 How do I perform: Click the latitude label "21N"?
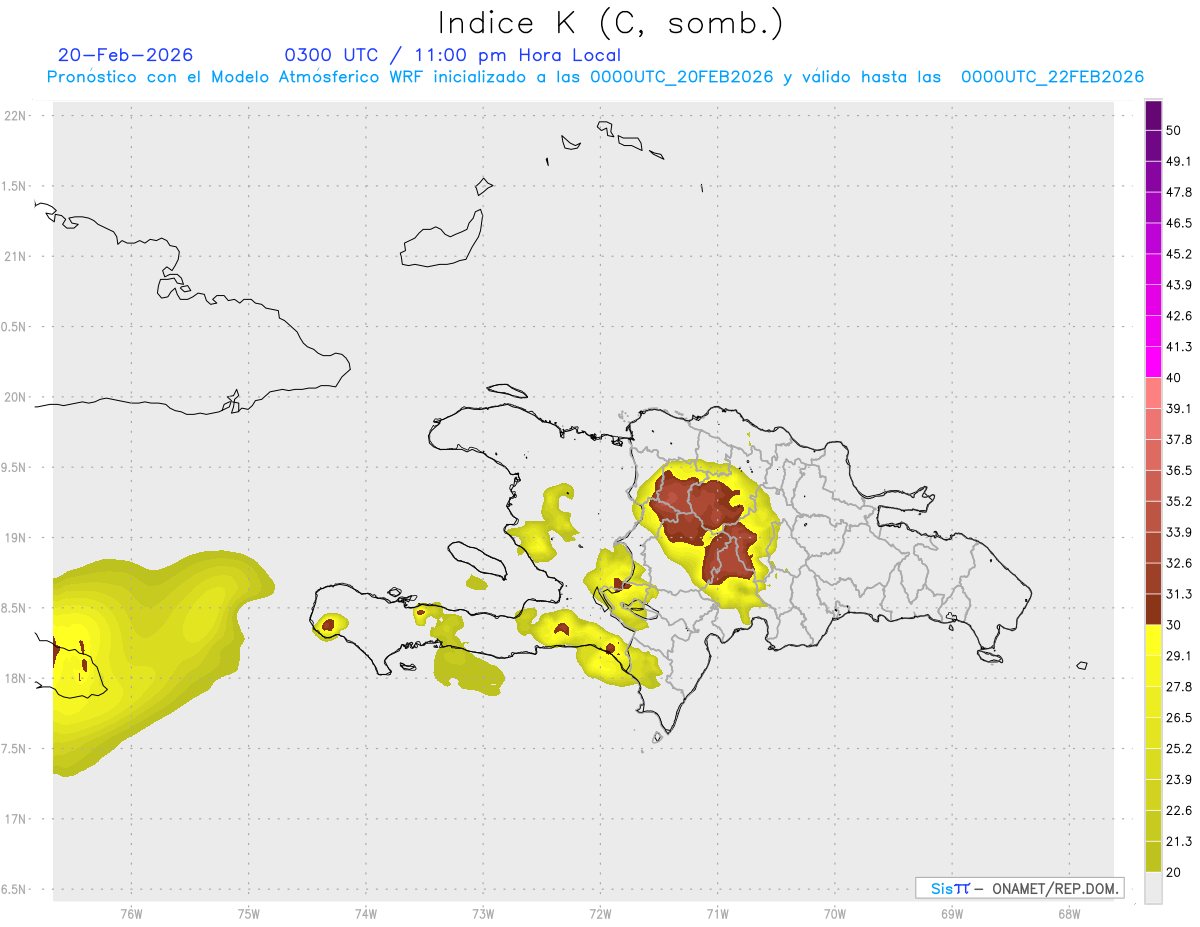[15, 256]
